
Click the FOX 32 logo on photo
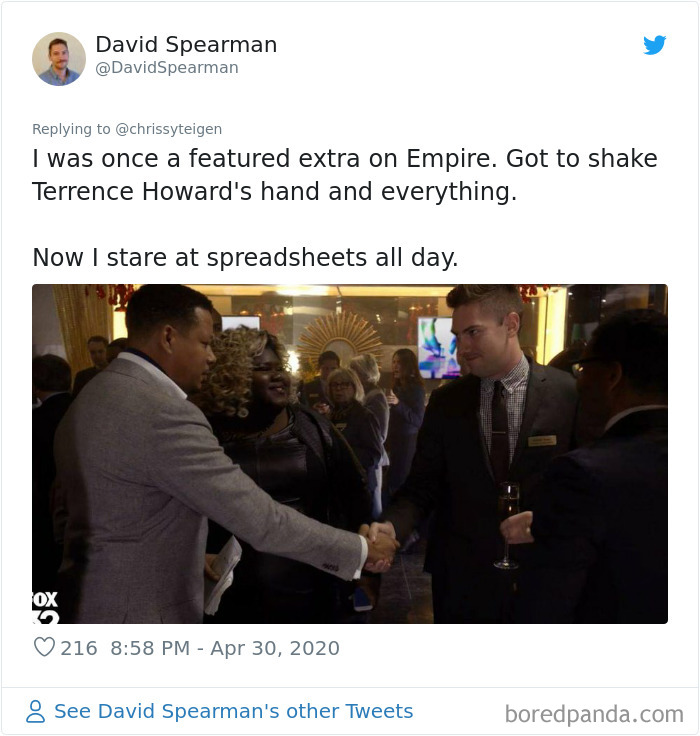(x=46, y=607)
